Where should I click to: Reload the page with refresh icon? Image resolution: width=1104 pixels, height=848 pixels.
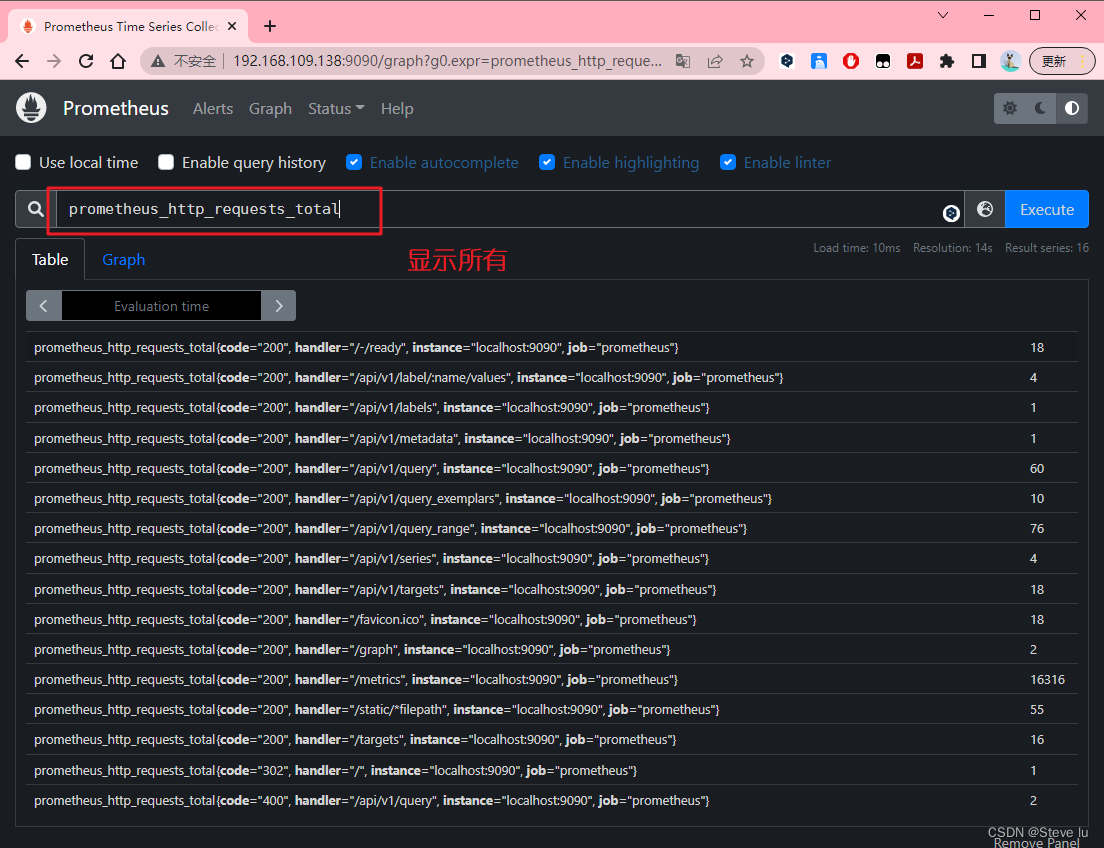[x=86, y=61]
